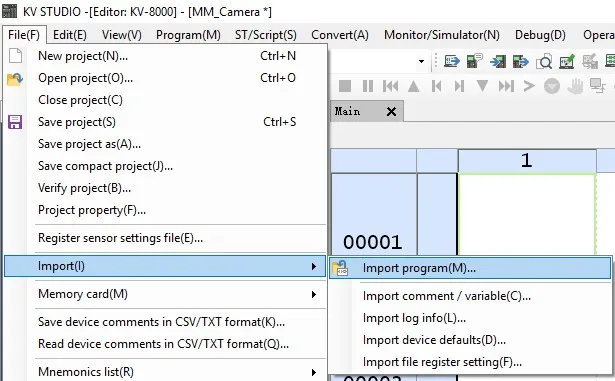
Task: Click the PLC transfer from laptop icon
Action: [x=452, y=61]
